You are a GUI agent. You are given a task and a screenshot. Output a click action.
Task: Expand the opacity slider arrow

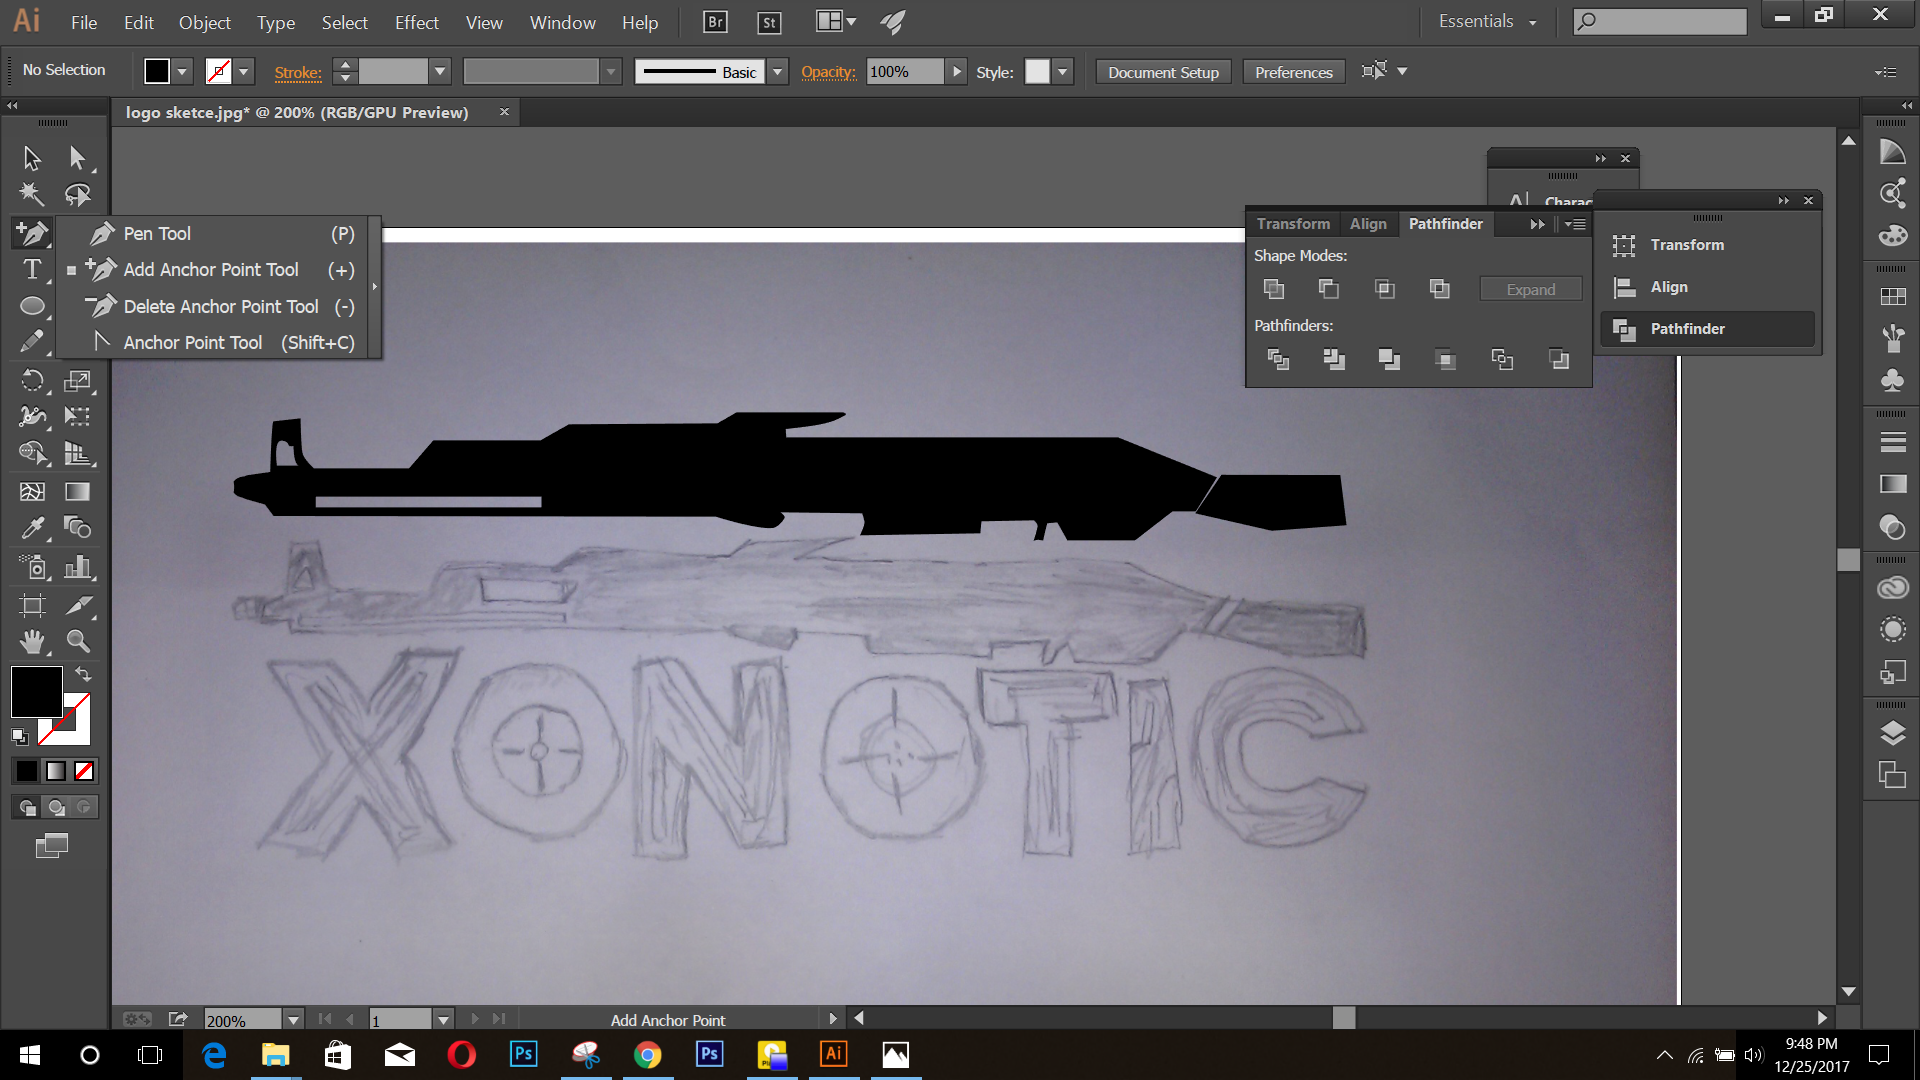click(956, 71)
